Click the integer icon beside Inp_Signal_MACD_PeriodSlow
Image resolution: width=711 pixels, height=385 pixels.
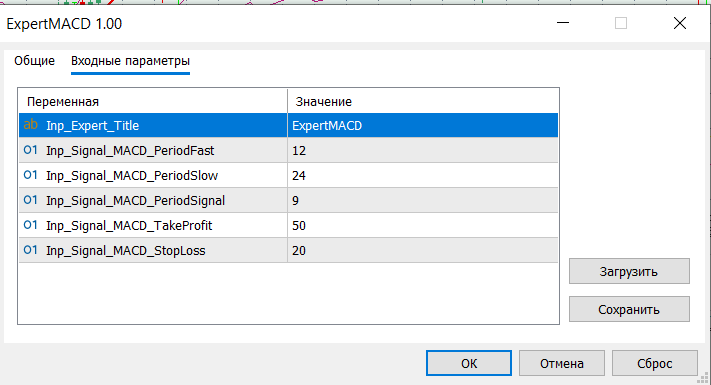pos(30,175)
